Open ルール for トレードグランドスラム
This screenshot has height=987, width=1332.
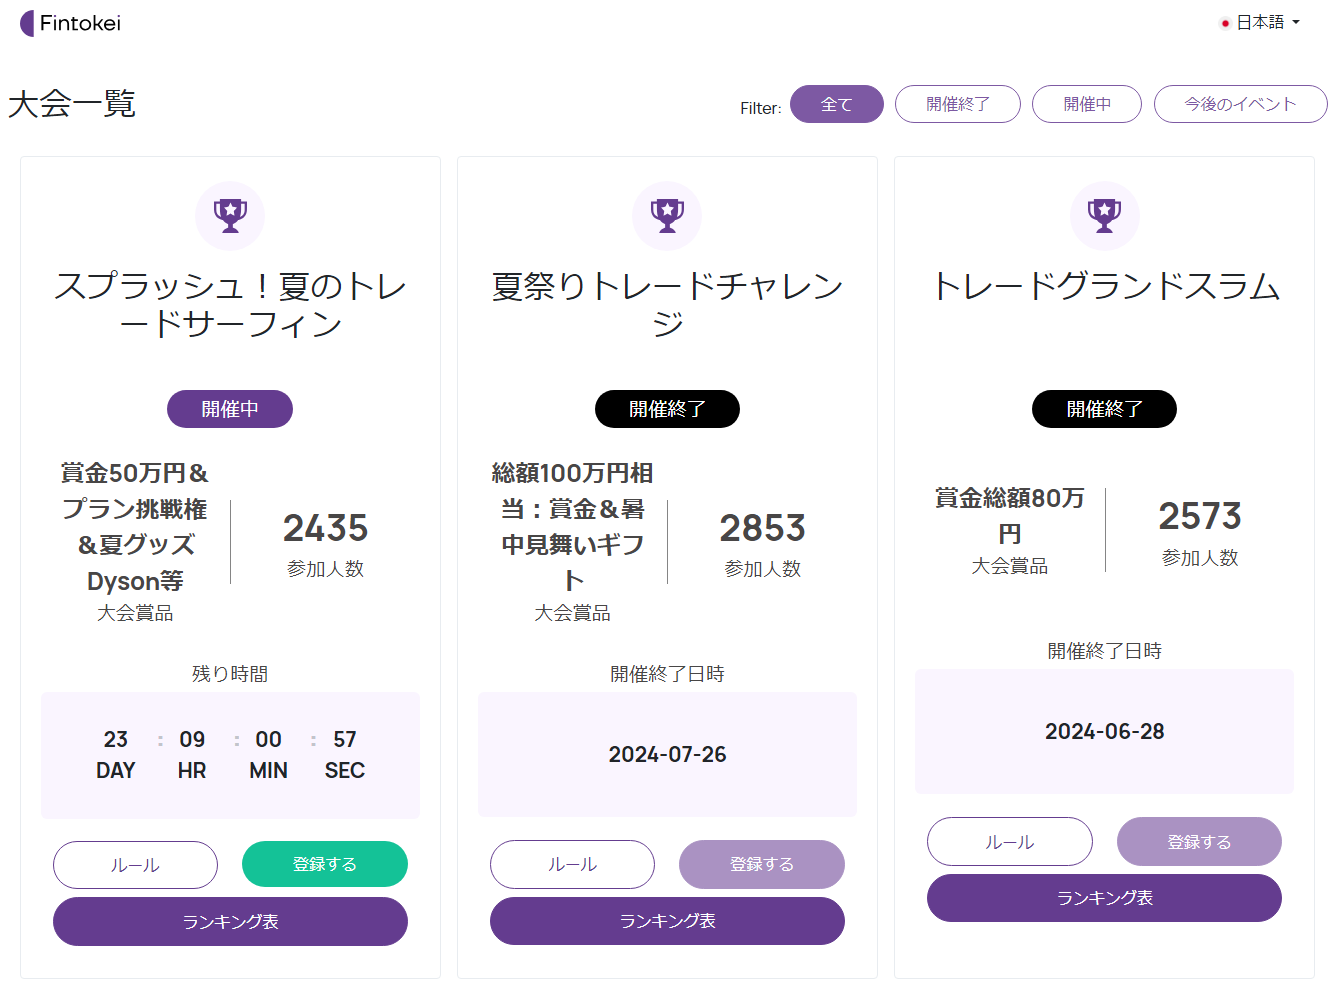(1009, 842)
